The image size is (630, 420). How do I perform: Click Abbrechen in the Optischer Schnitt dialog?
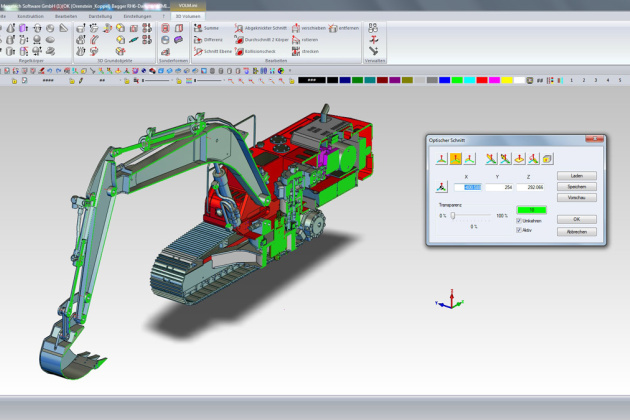(x=575, y=231)
